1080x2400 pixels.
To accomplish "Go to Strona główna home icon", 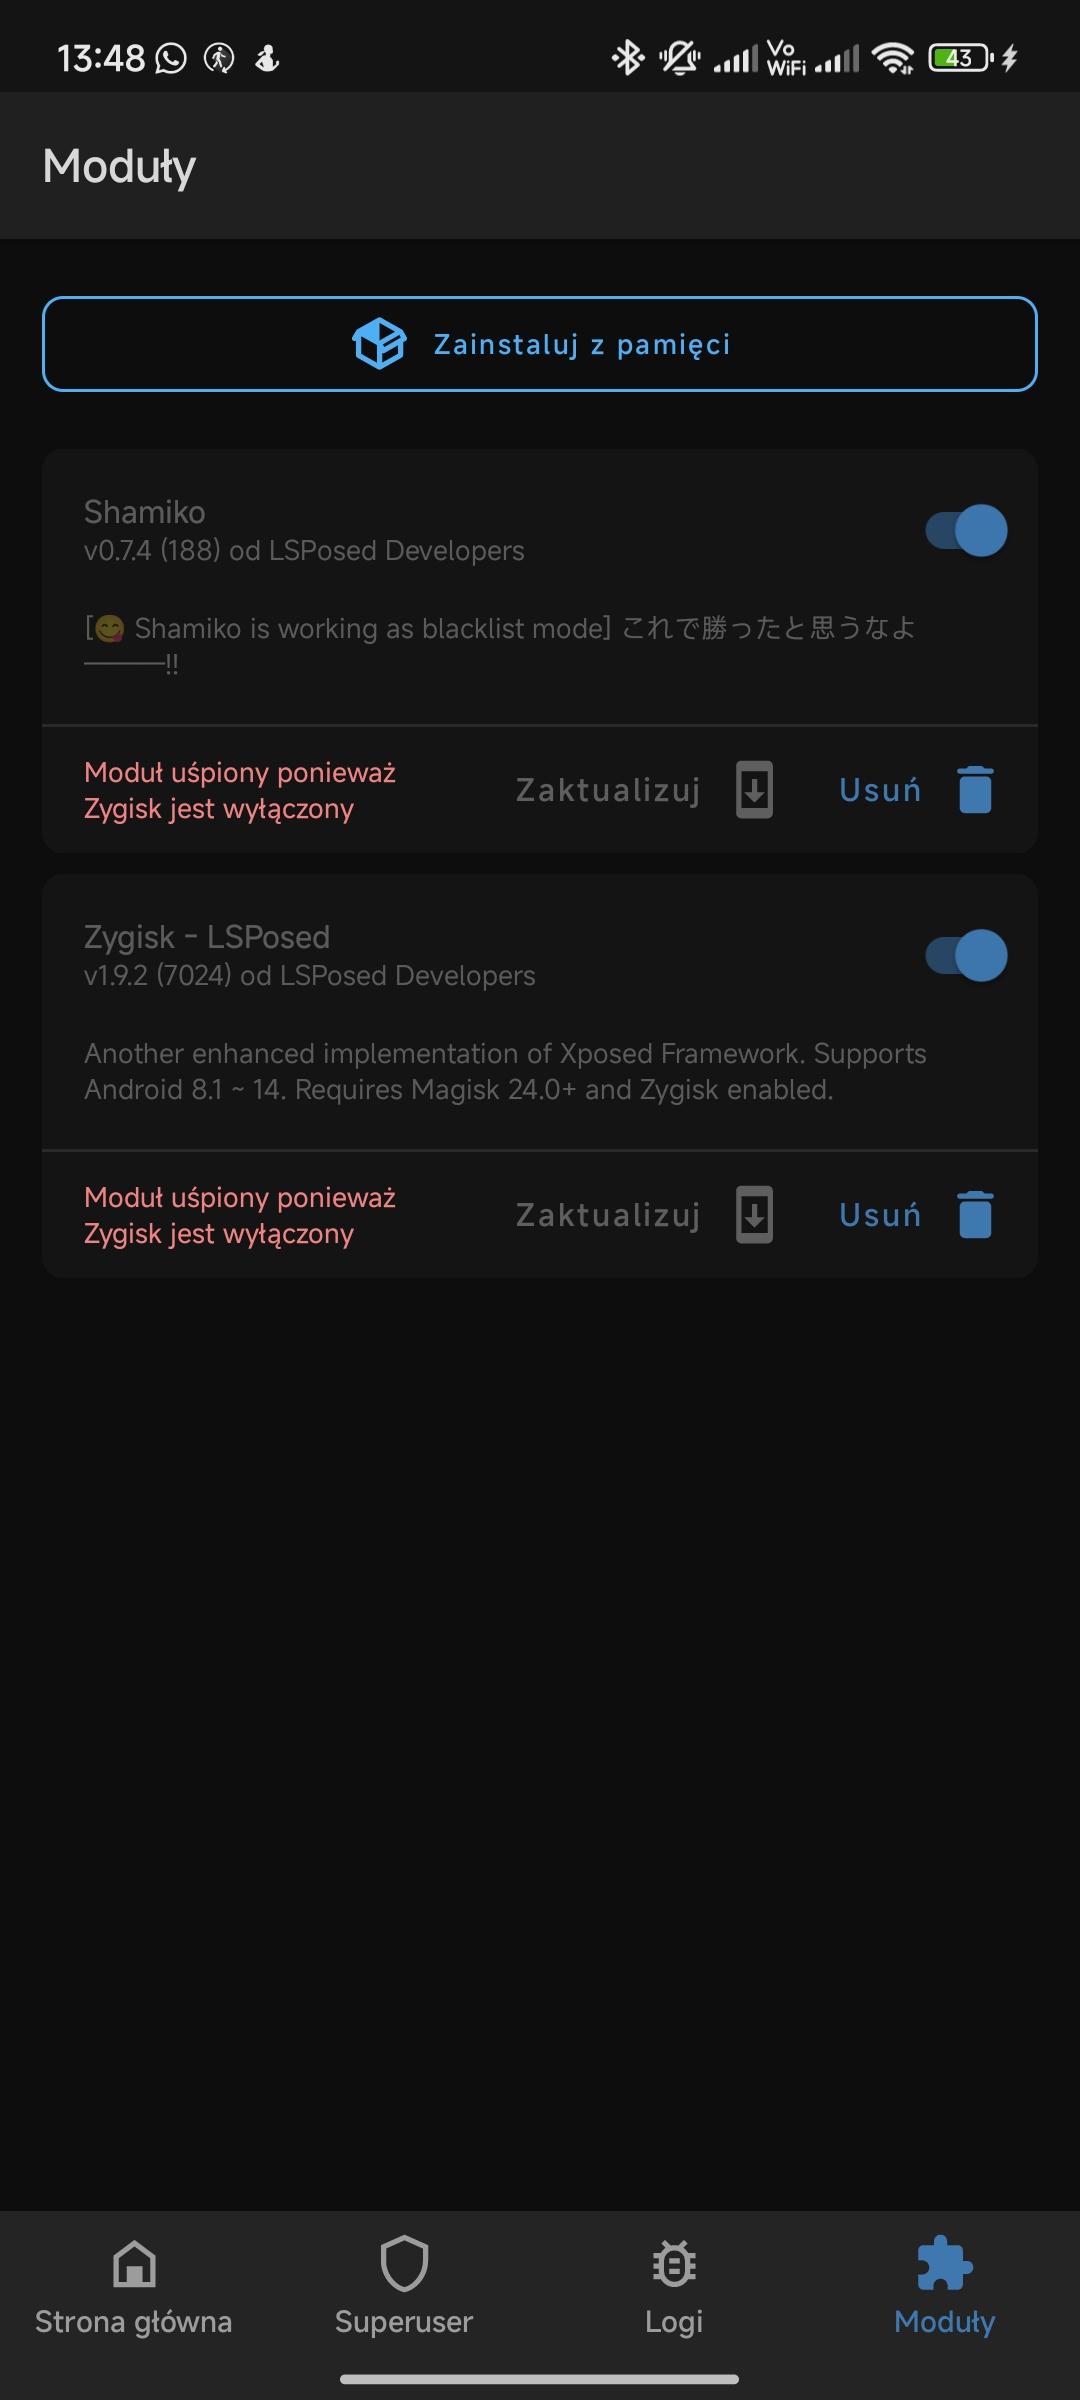I will coord(134,2264).
